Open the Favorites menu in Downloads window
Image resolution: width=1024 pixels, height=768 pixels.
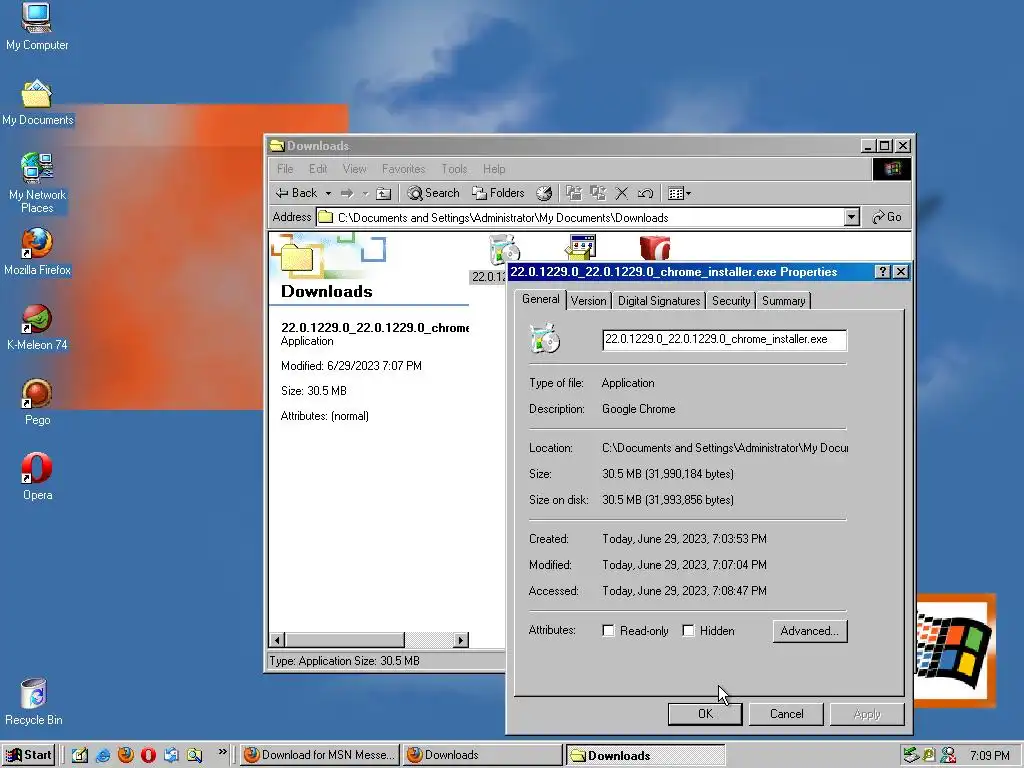[x=404, y=169]
